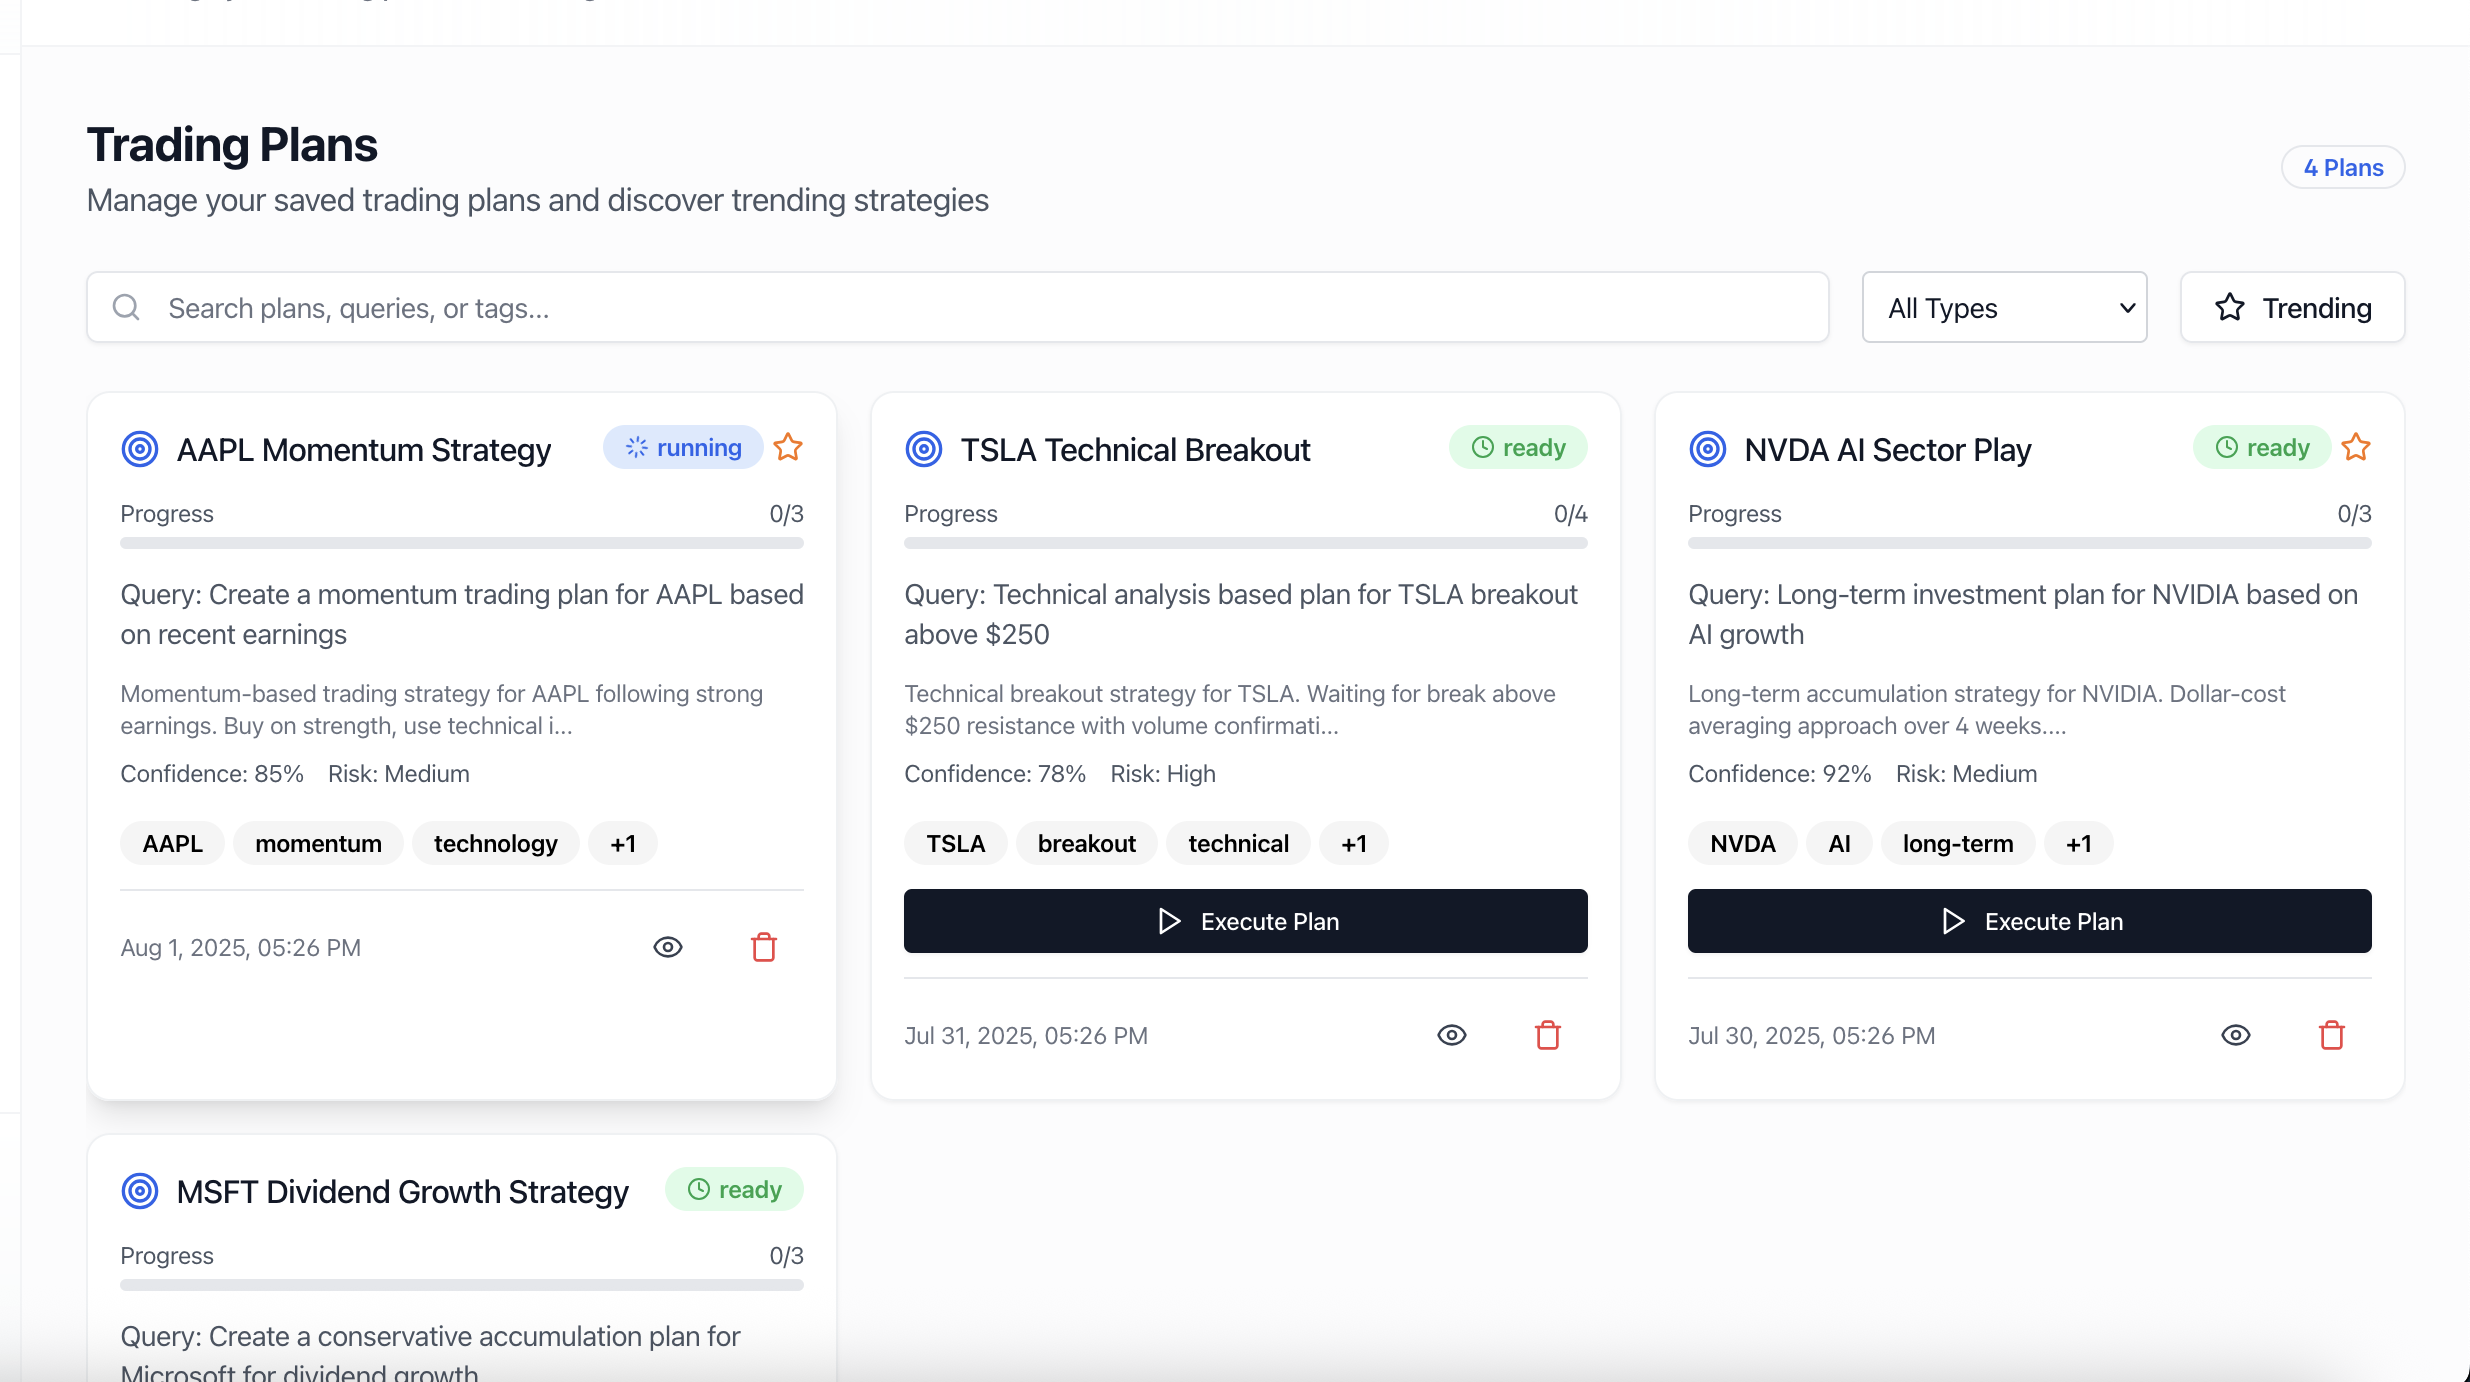This screenshot has width=2470, height=1382.
Task: Toggle favorite star on AAPL Momentum Strategy
Action: click(788, 447)
